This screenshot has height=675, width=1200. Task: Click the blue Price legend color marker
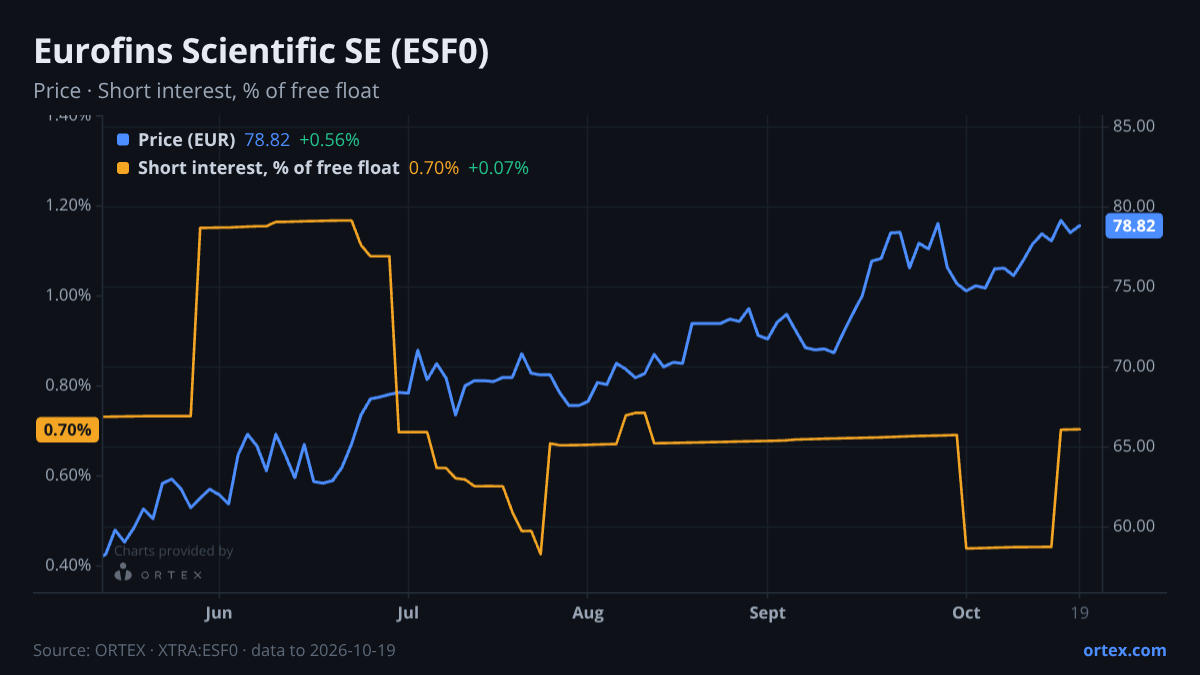[123, 140]
